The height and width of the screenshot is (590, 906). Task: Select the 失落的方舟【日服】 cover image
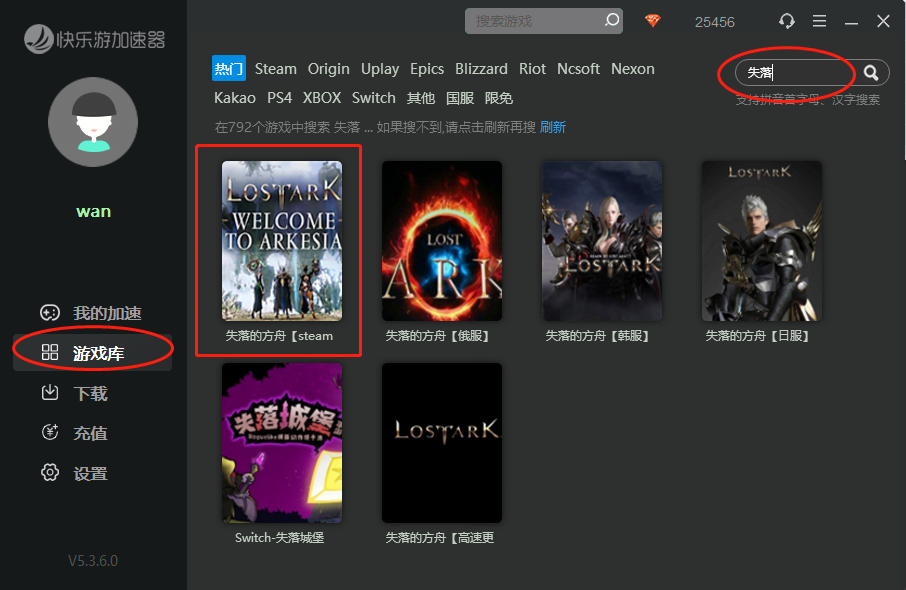click(x=762, y=240)
